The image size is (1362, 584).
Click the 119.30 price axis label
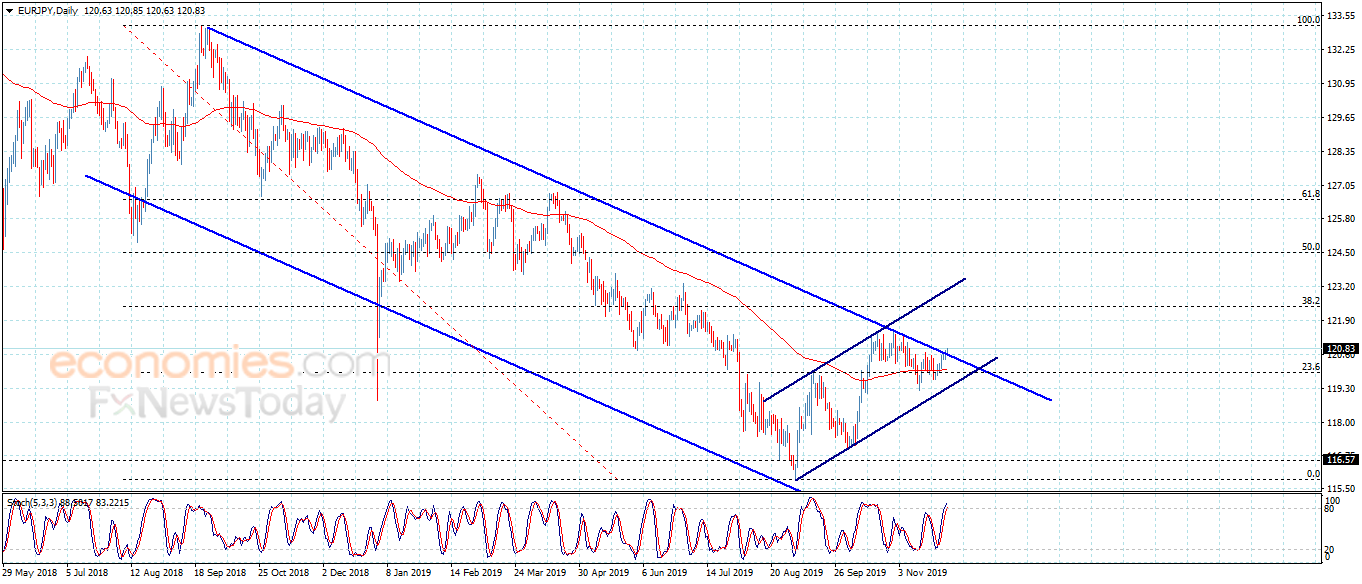tap(1341, 388)
